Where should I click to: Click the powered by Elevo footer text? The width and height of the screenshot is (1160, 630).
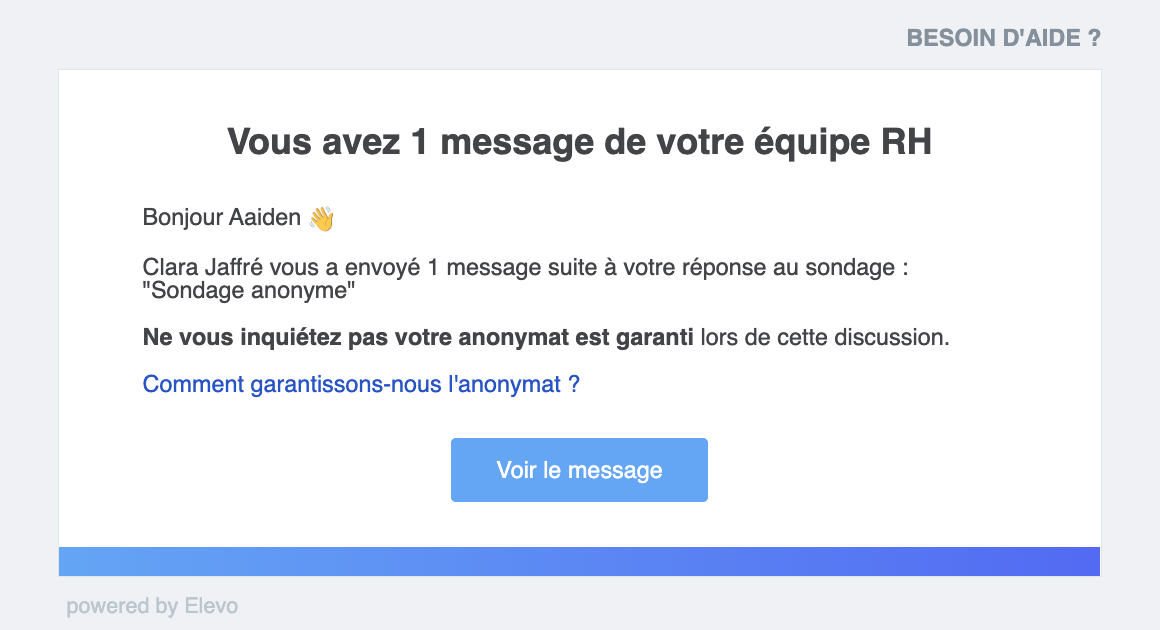point(152,606)
